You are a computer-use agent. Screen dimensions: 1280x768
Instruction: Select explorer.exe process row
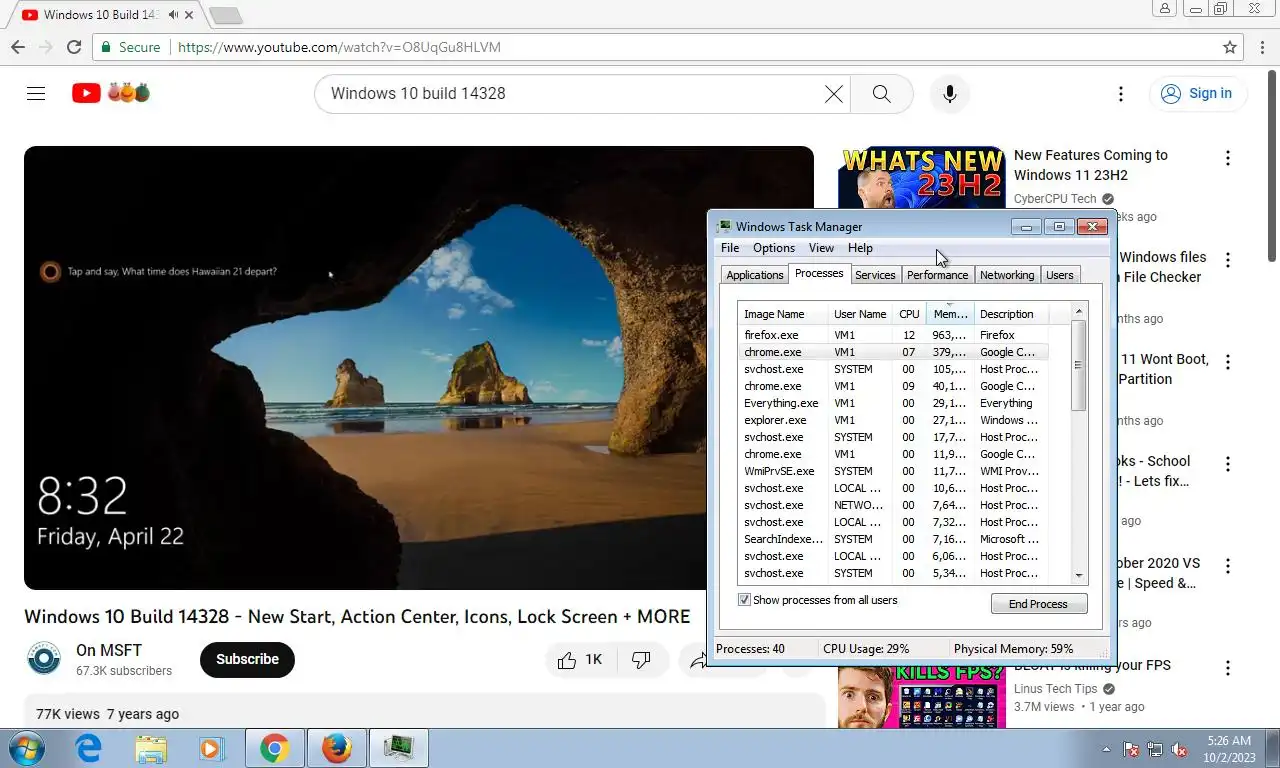pos(893,420)
